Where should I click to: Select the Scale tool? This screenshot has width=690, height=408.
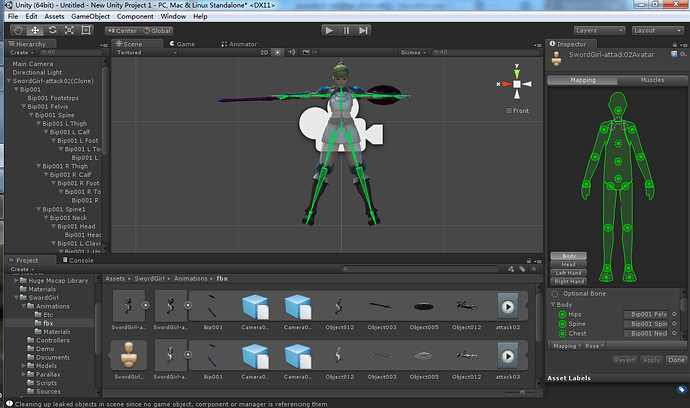click(x=71, y=30)
